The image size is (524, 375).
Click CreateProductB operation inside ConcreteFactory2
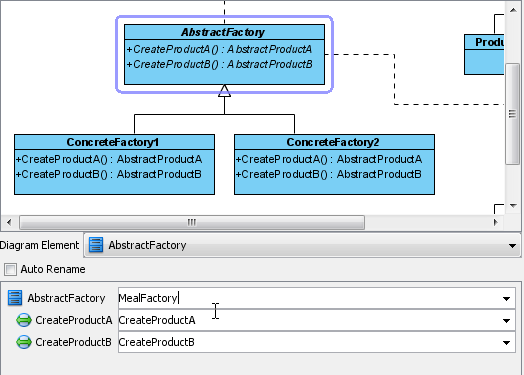[329, 174]
